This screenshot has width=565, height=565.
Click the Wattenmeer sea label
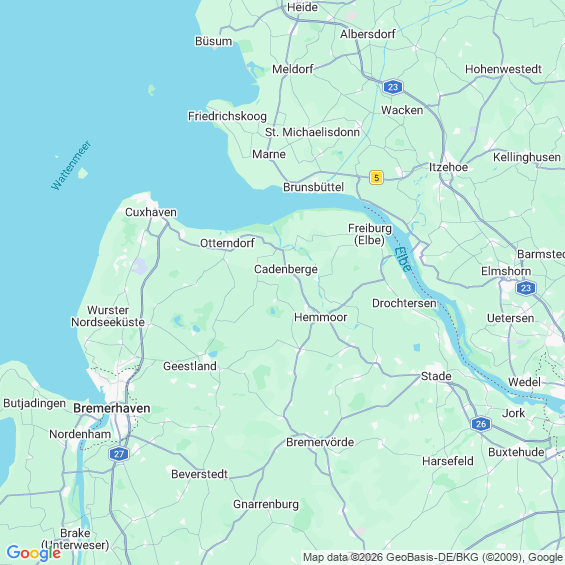[x=71, y=165]
